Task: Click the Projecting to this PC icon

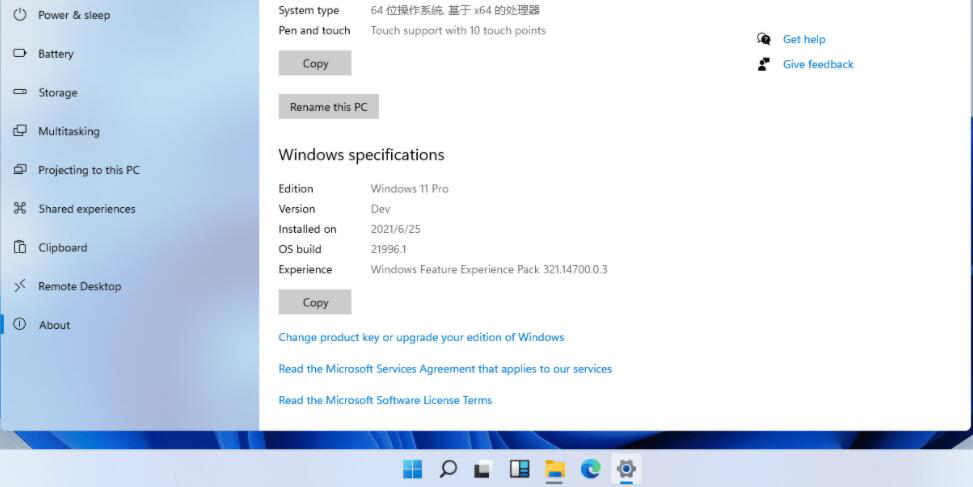Action: click(20, 169)
